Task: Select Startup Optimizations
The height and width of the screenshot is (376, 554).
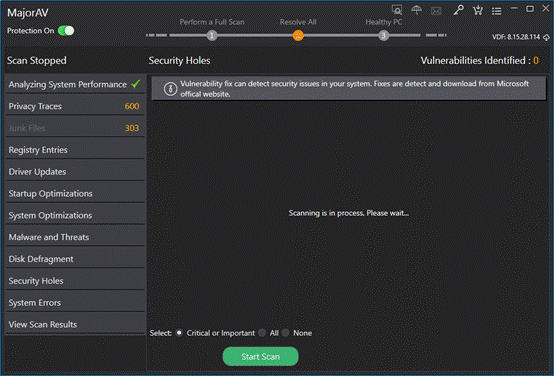Action: pos(75,194)
